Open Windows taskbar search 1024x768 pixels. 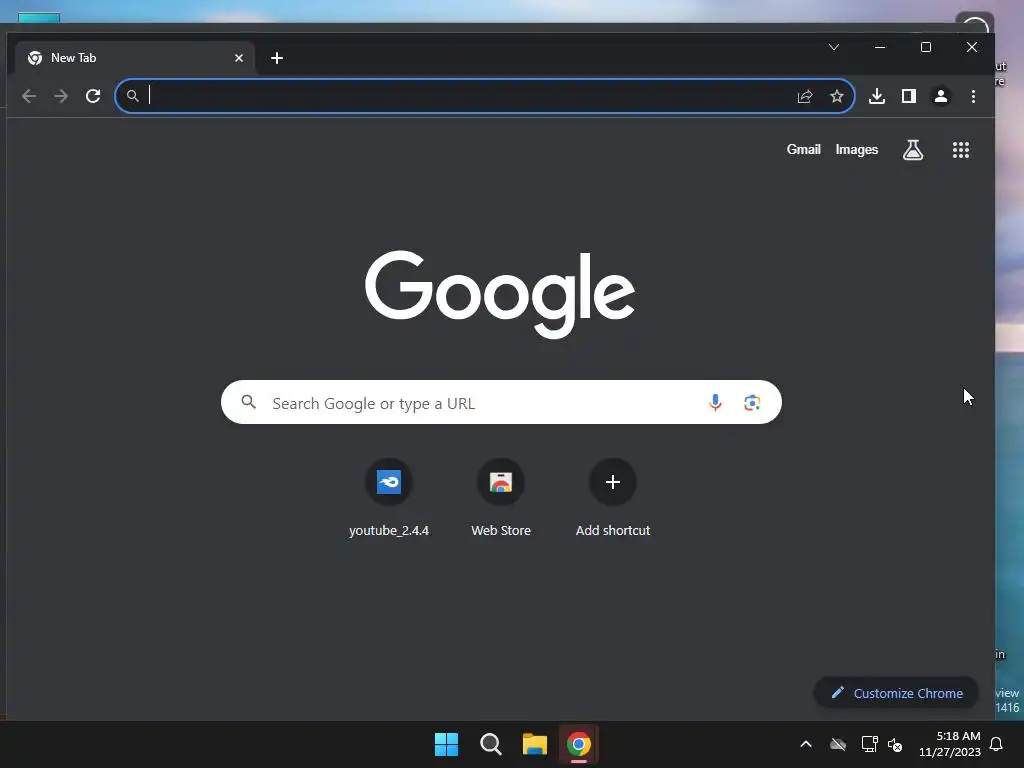pos(490,744)
